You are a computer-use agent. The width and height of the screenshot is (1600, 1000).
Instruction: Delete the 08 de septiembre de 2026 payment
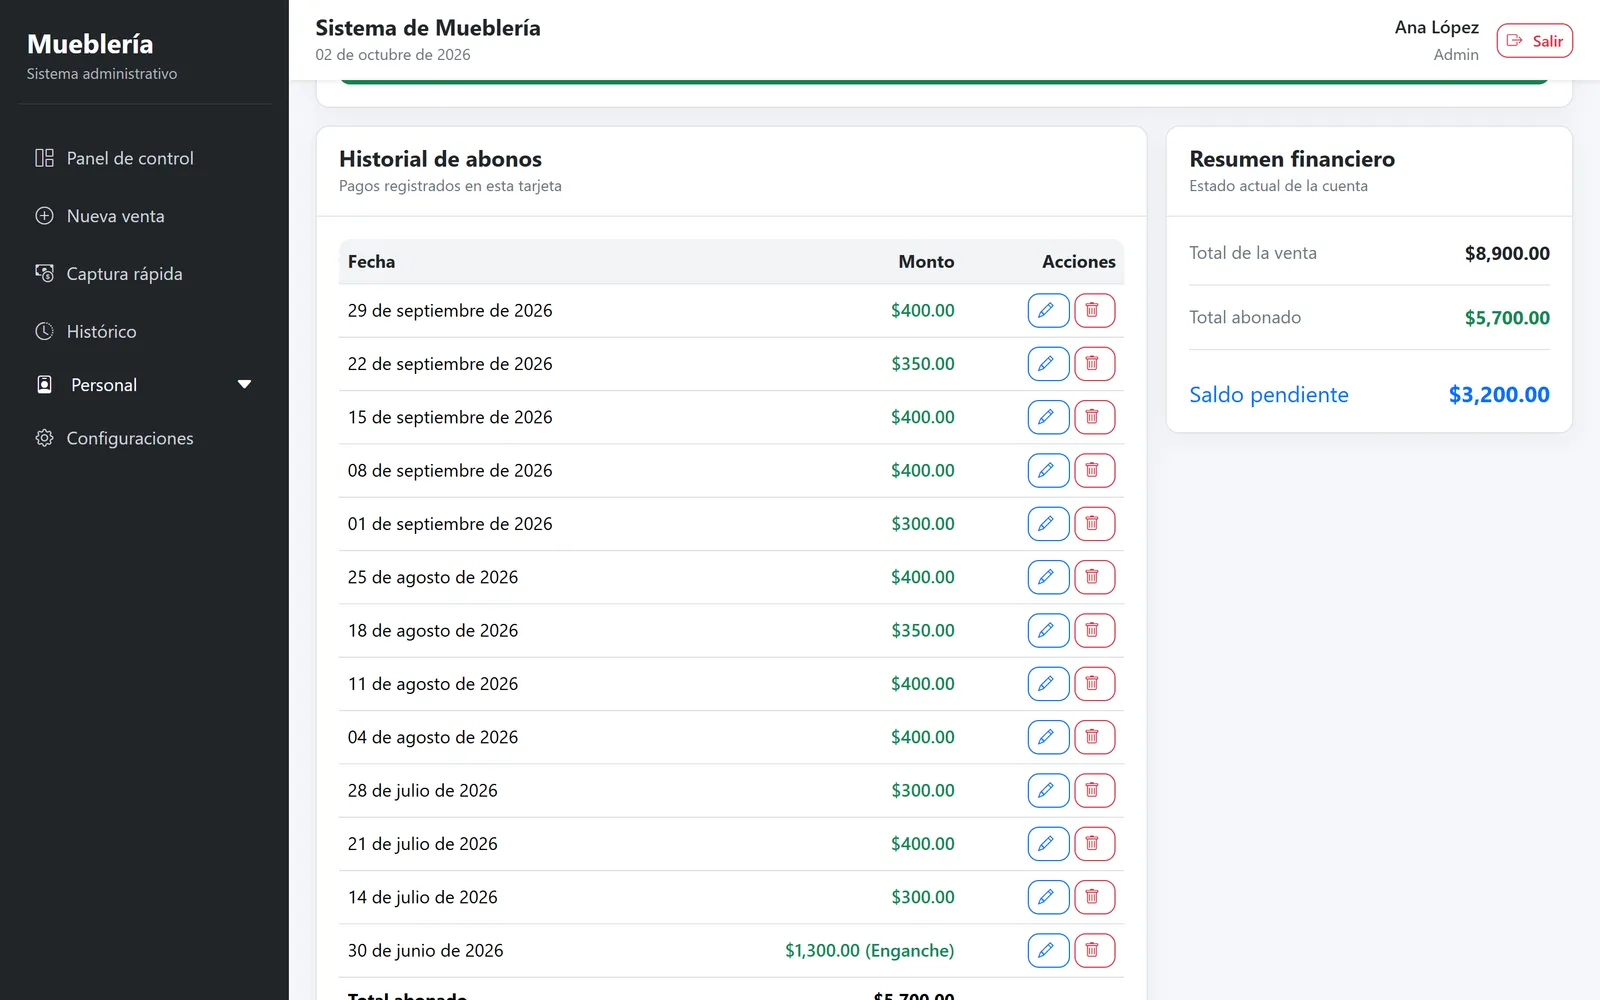click(x=1094, y=471)
